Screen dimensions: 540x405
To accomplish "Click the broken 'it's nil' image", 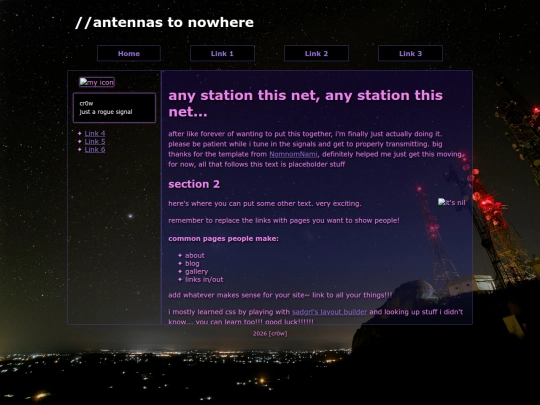I will [451, 202].
